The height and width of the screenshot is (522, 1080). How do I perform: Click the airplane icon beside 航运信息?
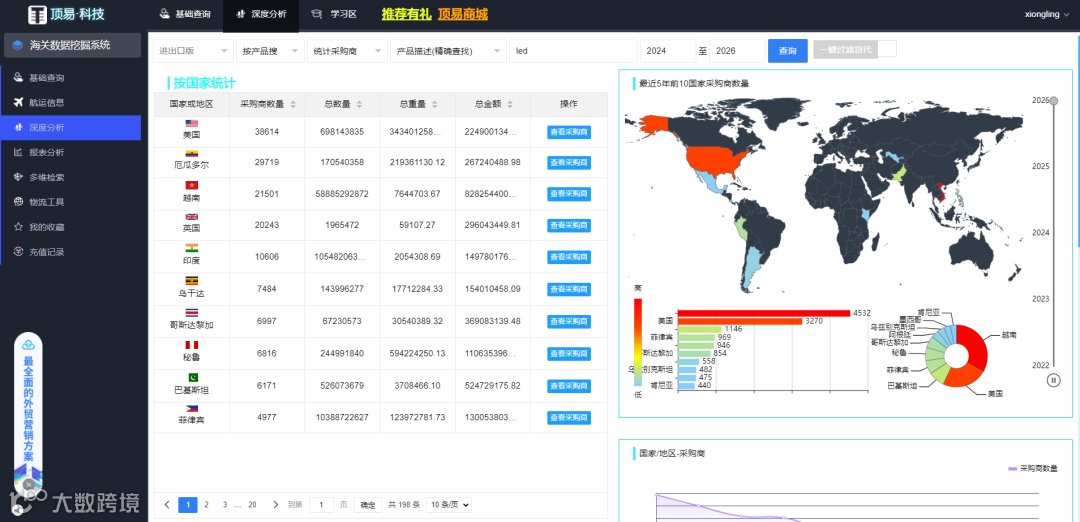click(18, 103)
